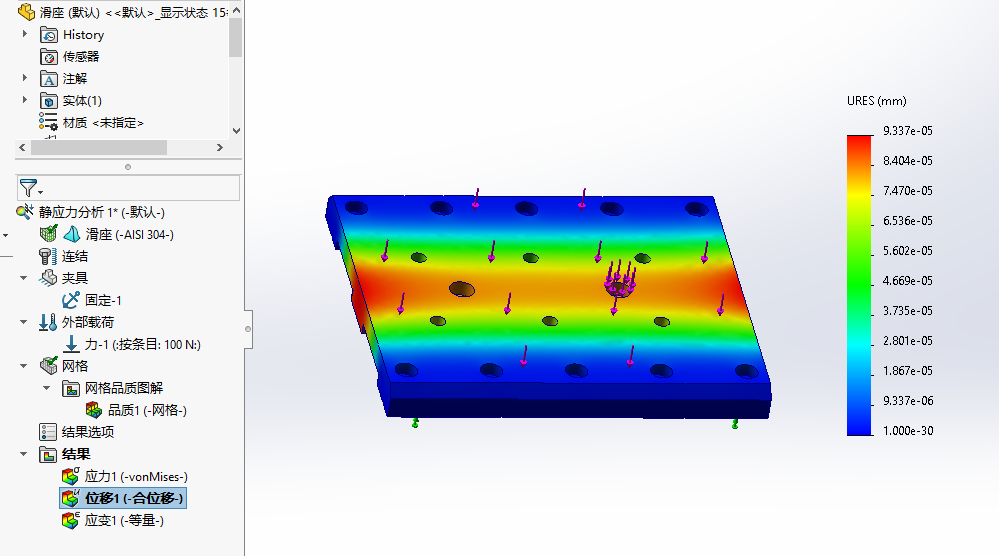The height and width of the screenshot is (556, 999).
Task: Click legend minimum value 1.000e-30
Action: click(x=908, y=431)
